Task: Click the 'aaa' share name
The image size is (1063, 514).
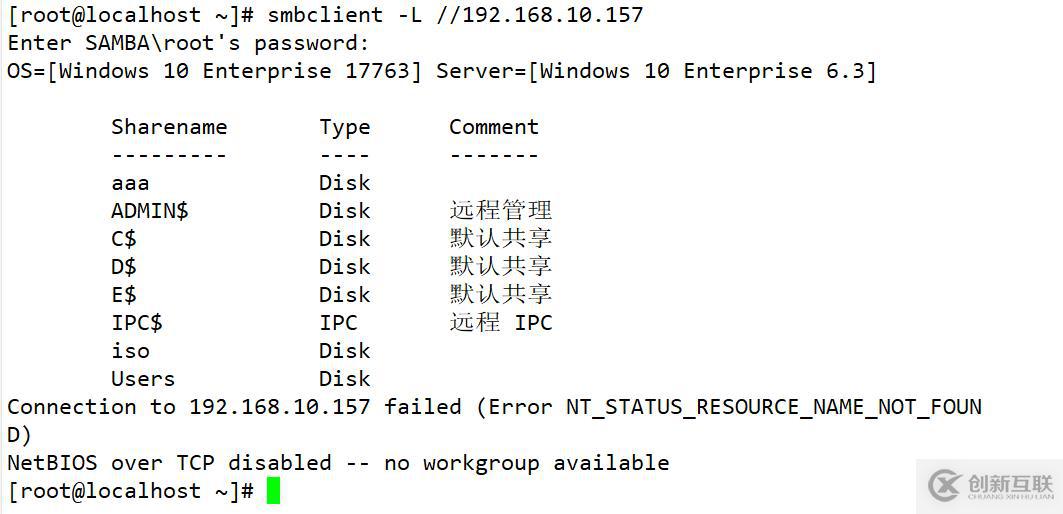Action: [130, 183]
